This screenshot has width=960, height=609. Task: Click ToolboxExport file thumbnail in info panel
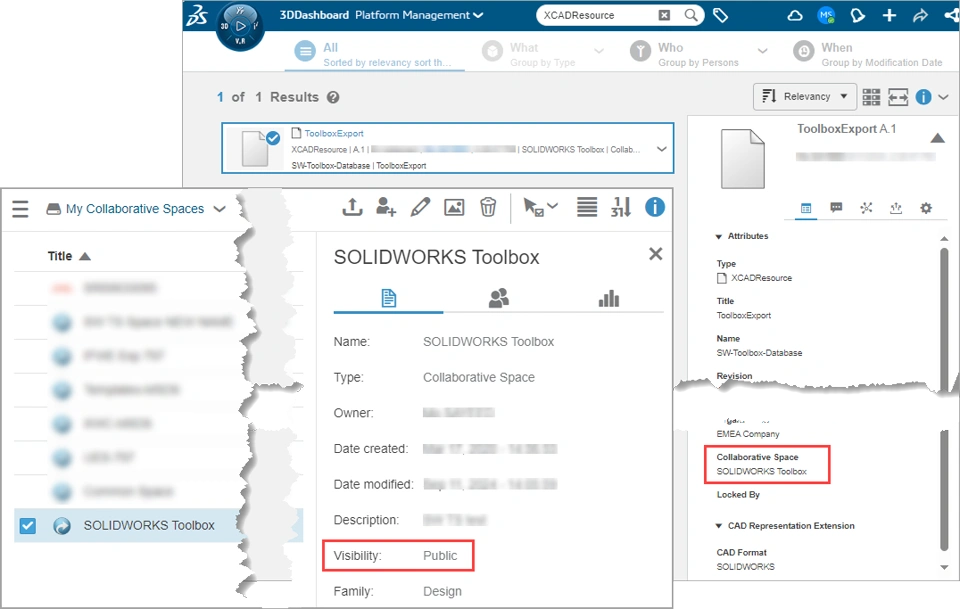pos(743,159)
